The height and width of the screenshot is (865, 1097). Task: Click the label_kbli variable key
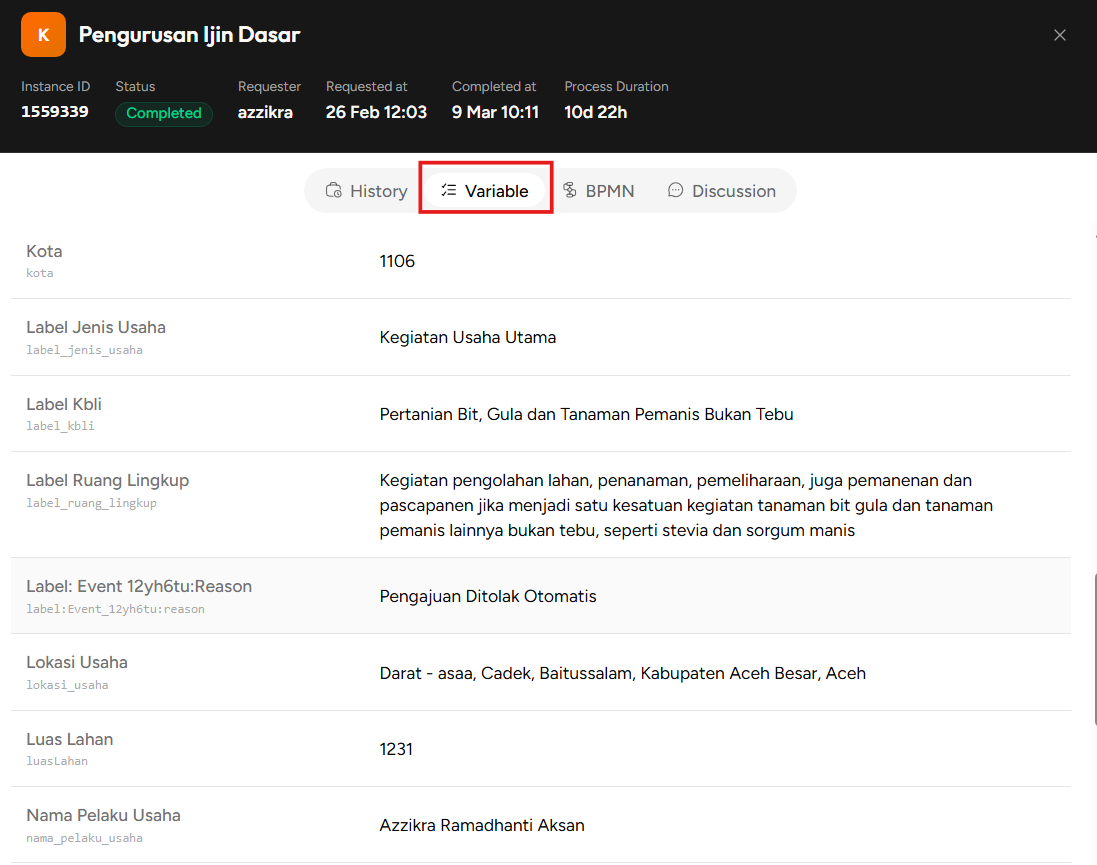(x=60, y=426)
